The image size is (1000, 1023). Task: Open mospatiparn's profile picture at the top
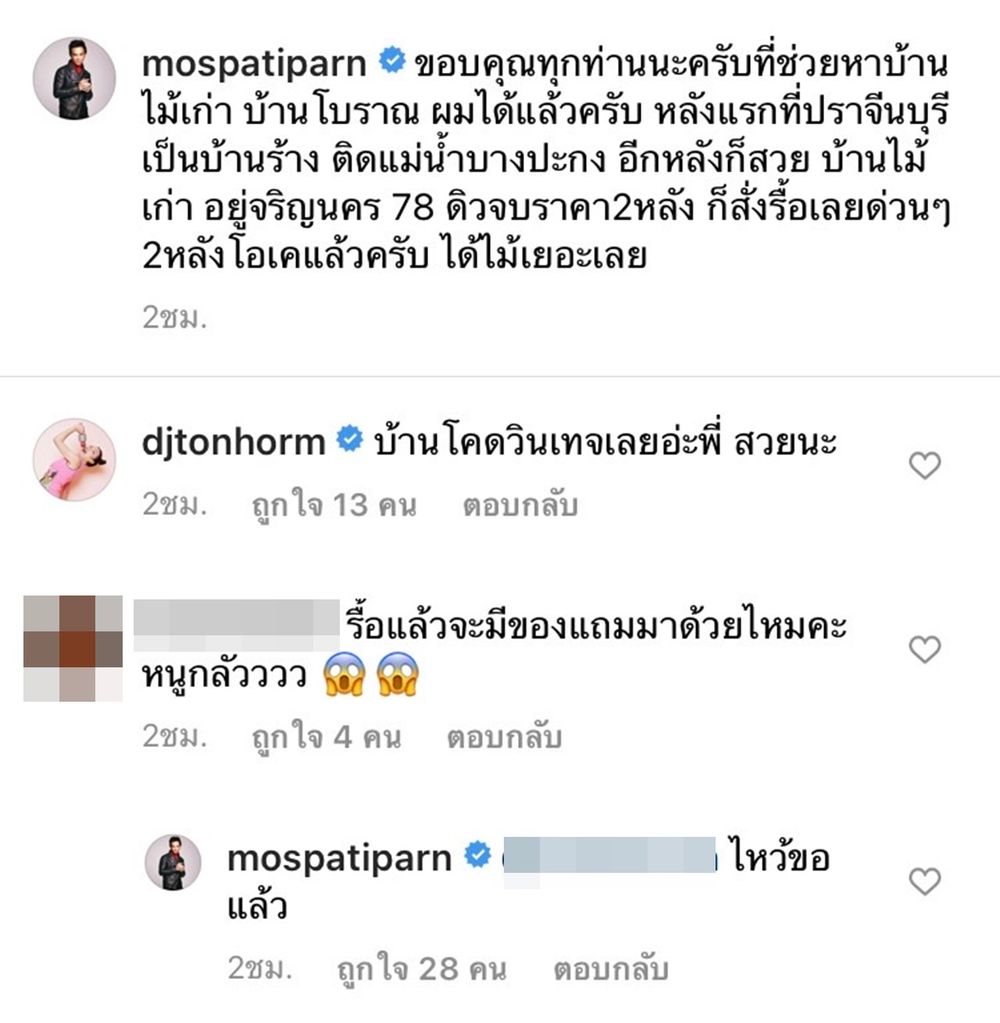pos(74,78)
